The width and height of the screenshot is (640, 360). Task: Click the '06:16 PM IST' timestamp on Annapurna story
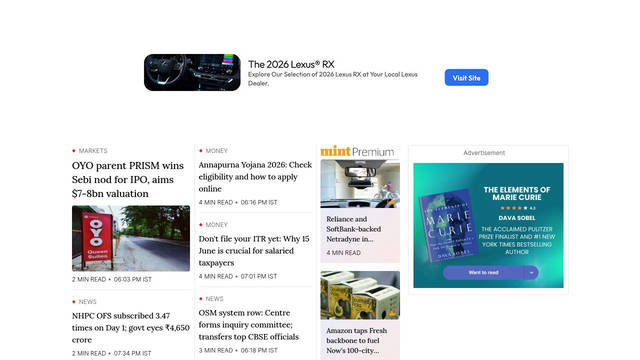click(x=259, y=202)
